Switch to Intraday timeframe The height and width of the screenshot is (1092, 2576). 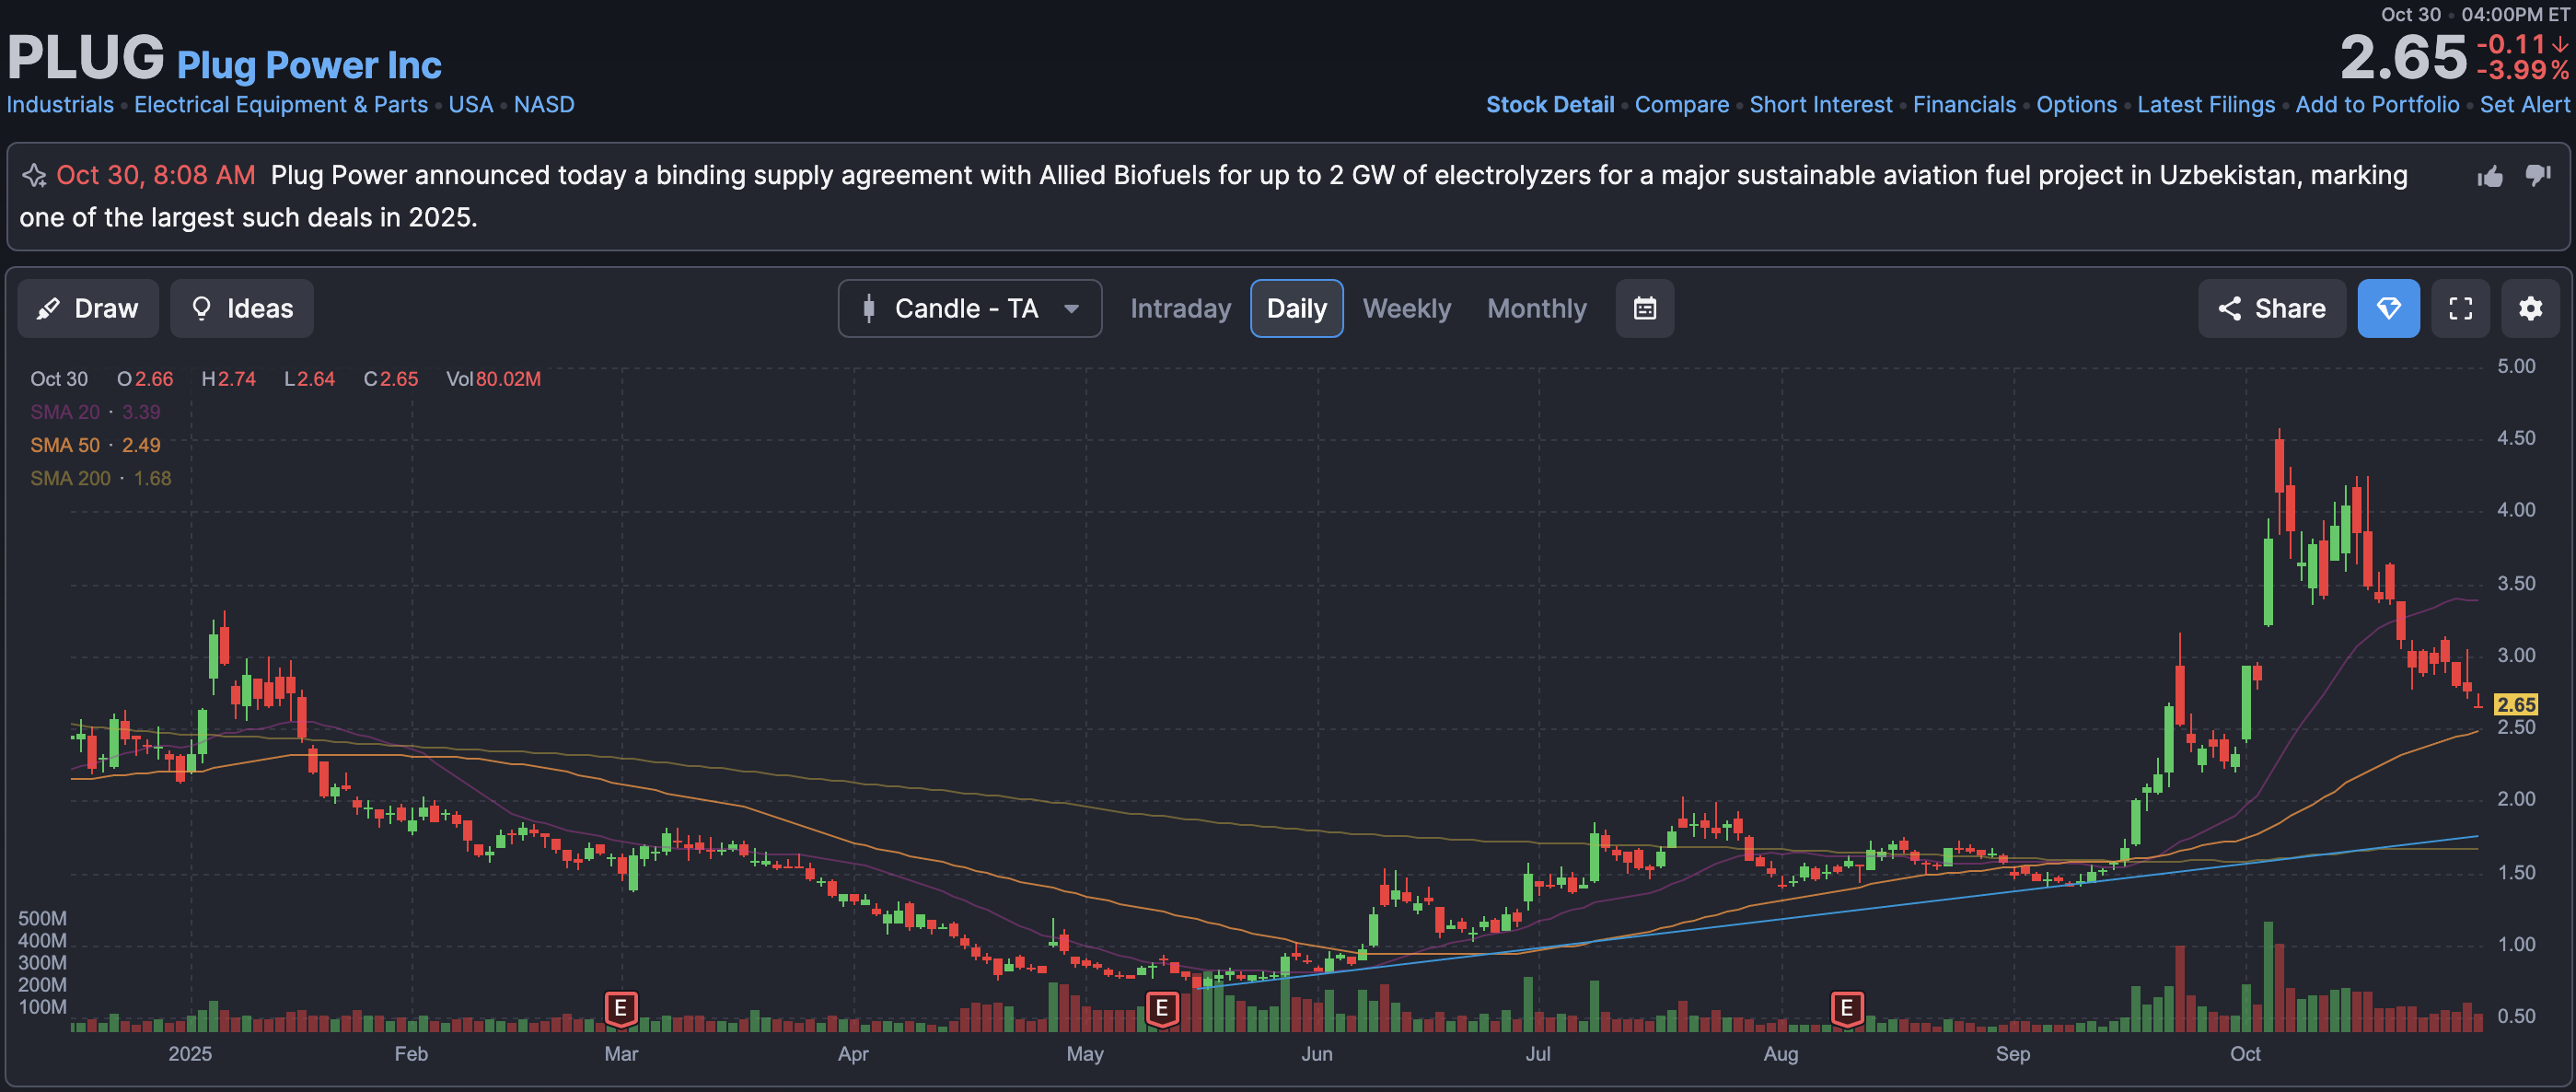point(1180,308)
